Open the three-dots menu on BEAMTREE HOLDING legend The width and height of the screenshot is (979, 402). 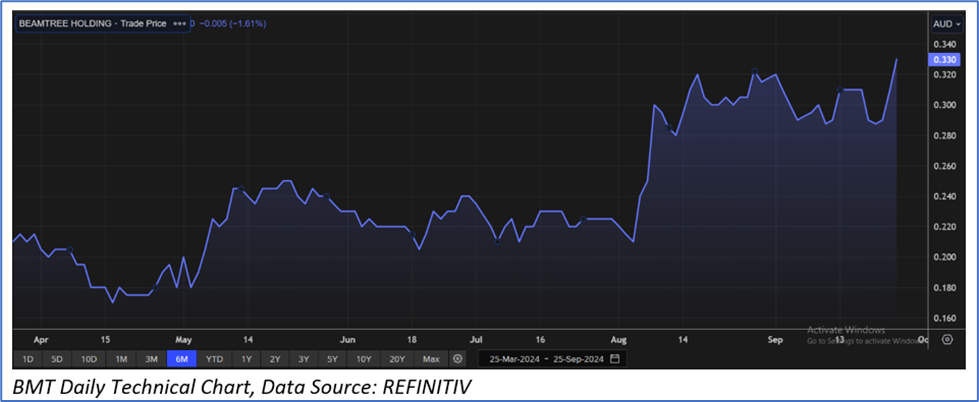click(x=179, y=22)
